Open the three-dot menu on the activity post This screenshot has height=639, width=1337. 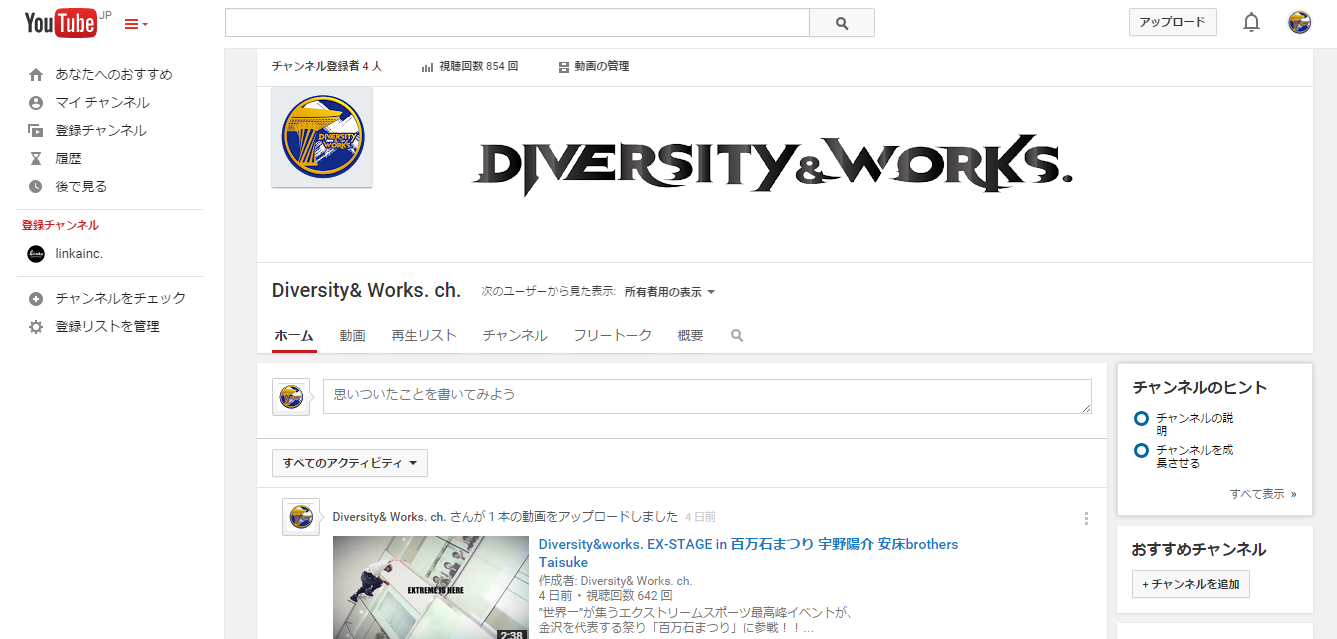point(1086,518)
